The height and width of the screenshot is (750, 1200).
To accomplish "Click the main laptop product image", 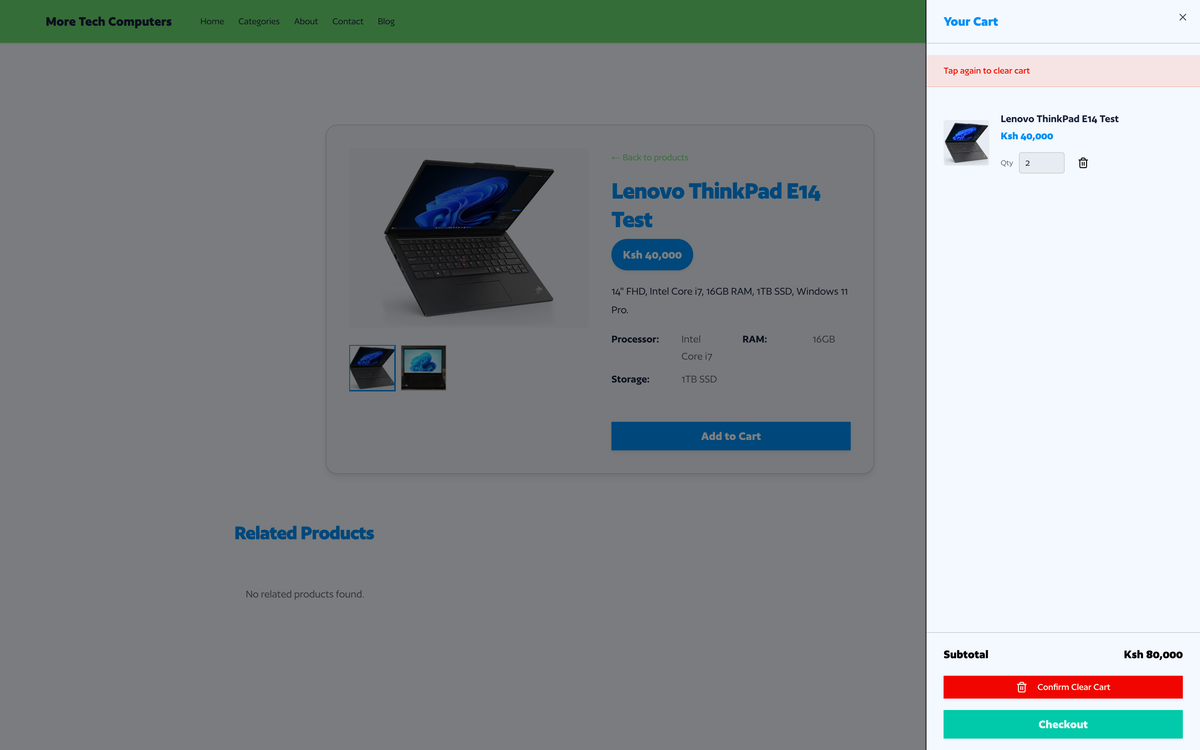I will (469, 238).
